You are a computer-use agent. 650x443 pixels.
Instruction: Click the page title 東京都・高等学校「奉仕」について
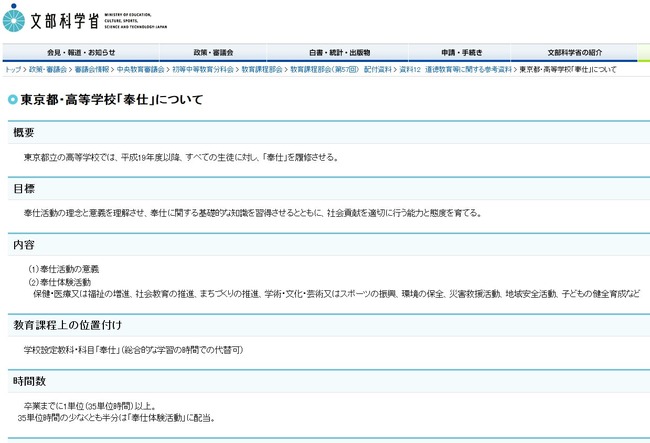click(112, 99)
